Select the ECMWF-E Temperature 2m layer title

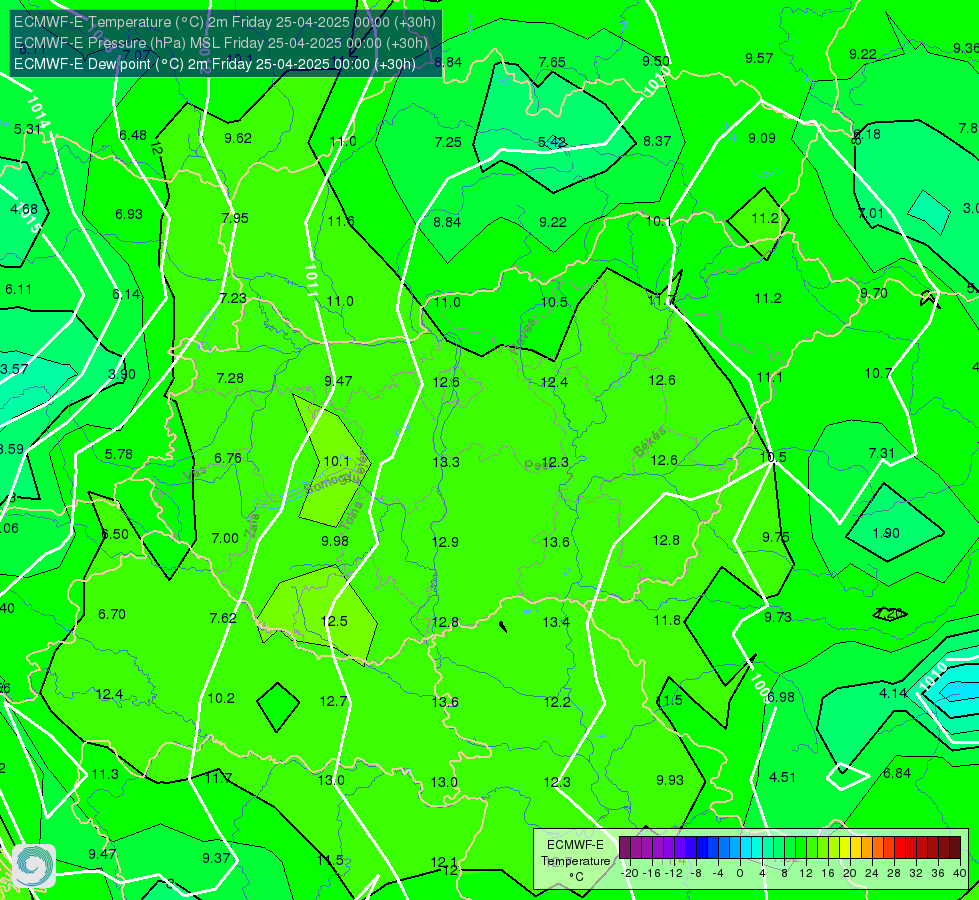(x=225, y=22)
